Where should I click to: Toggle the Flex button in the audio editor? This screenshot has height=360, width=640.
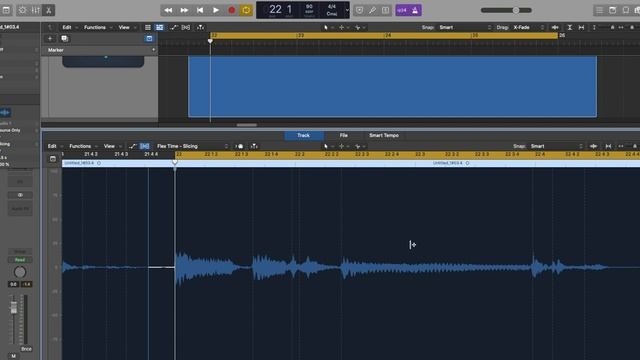point(144,146)
